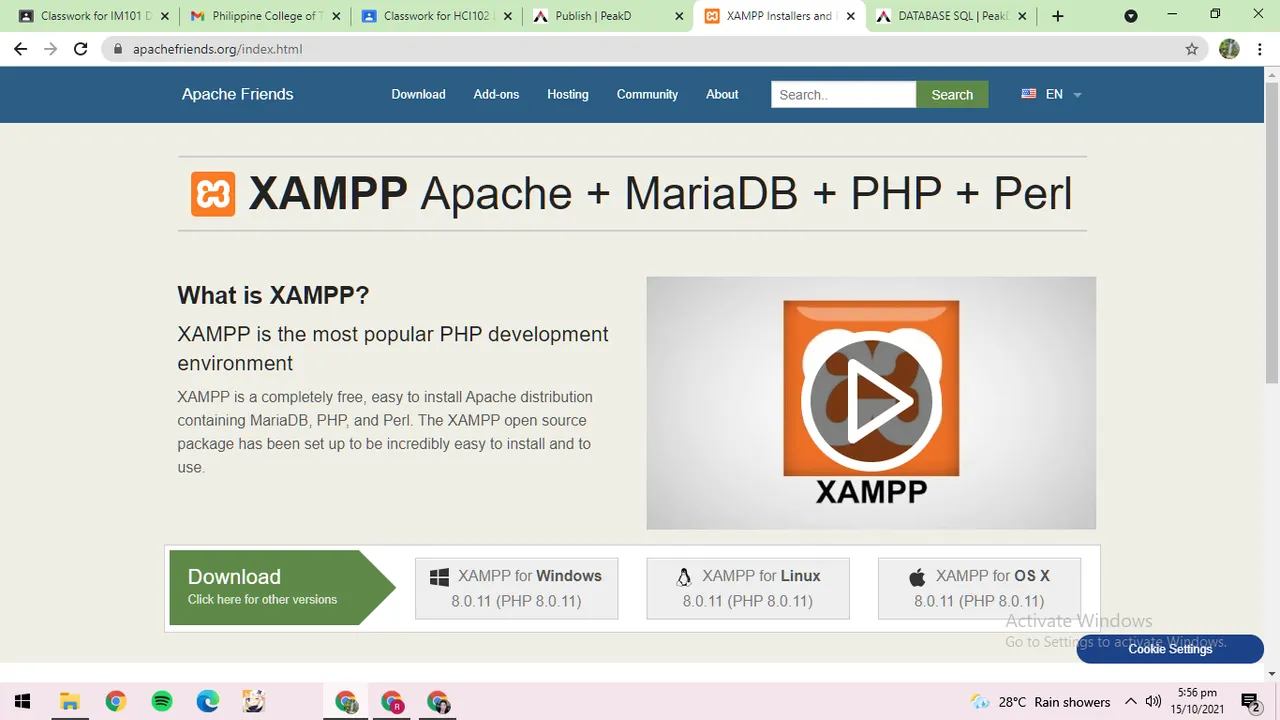Close the Publish | PeakD tab

679,16
